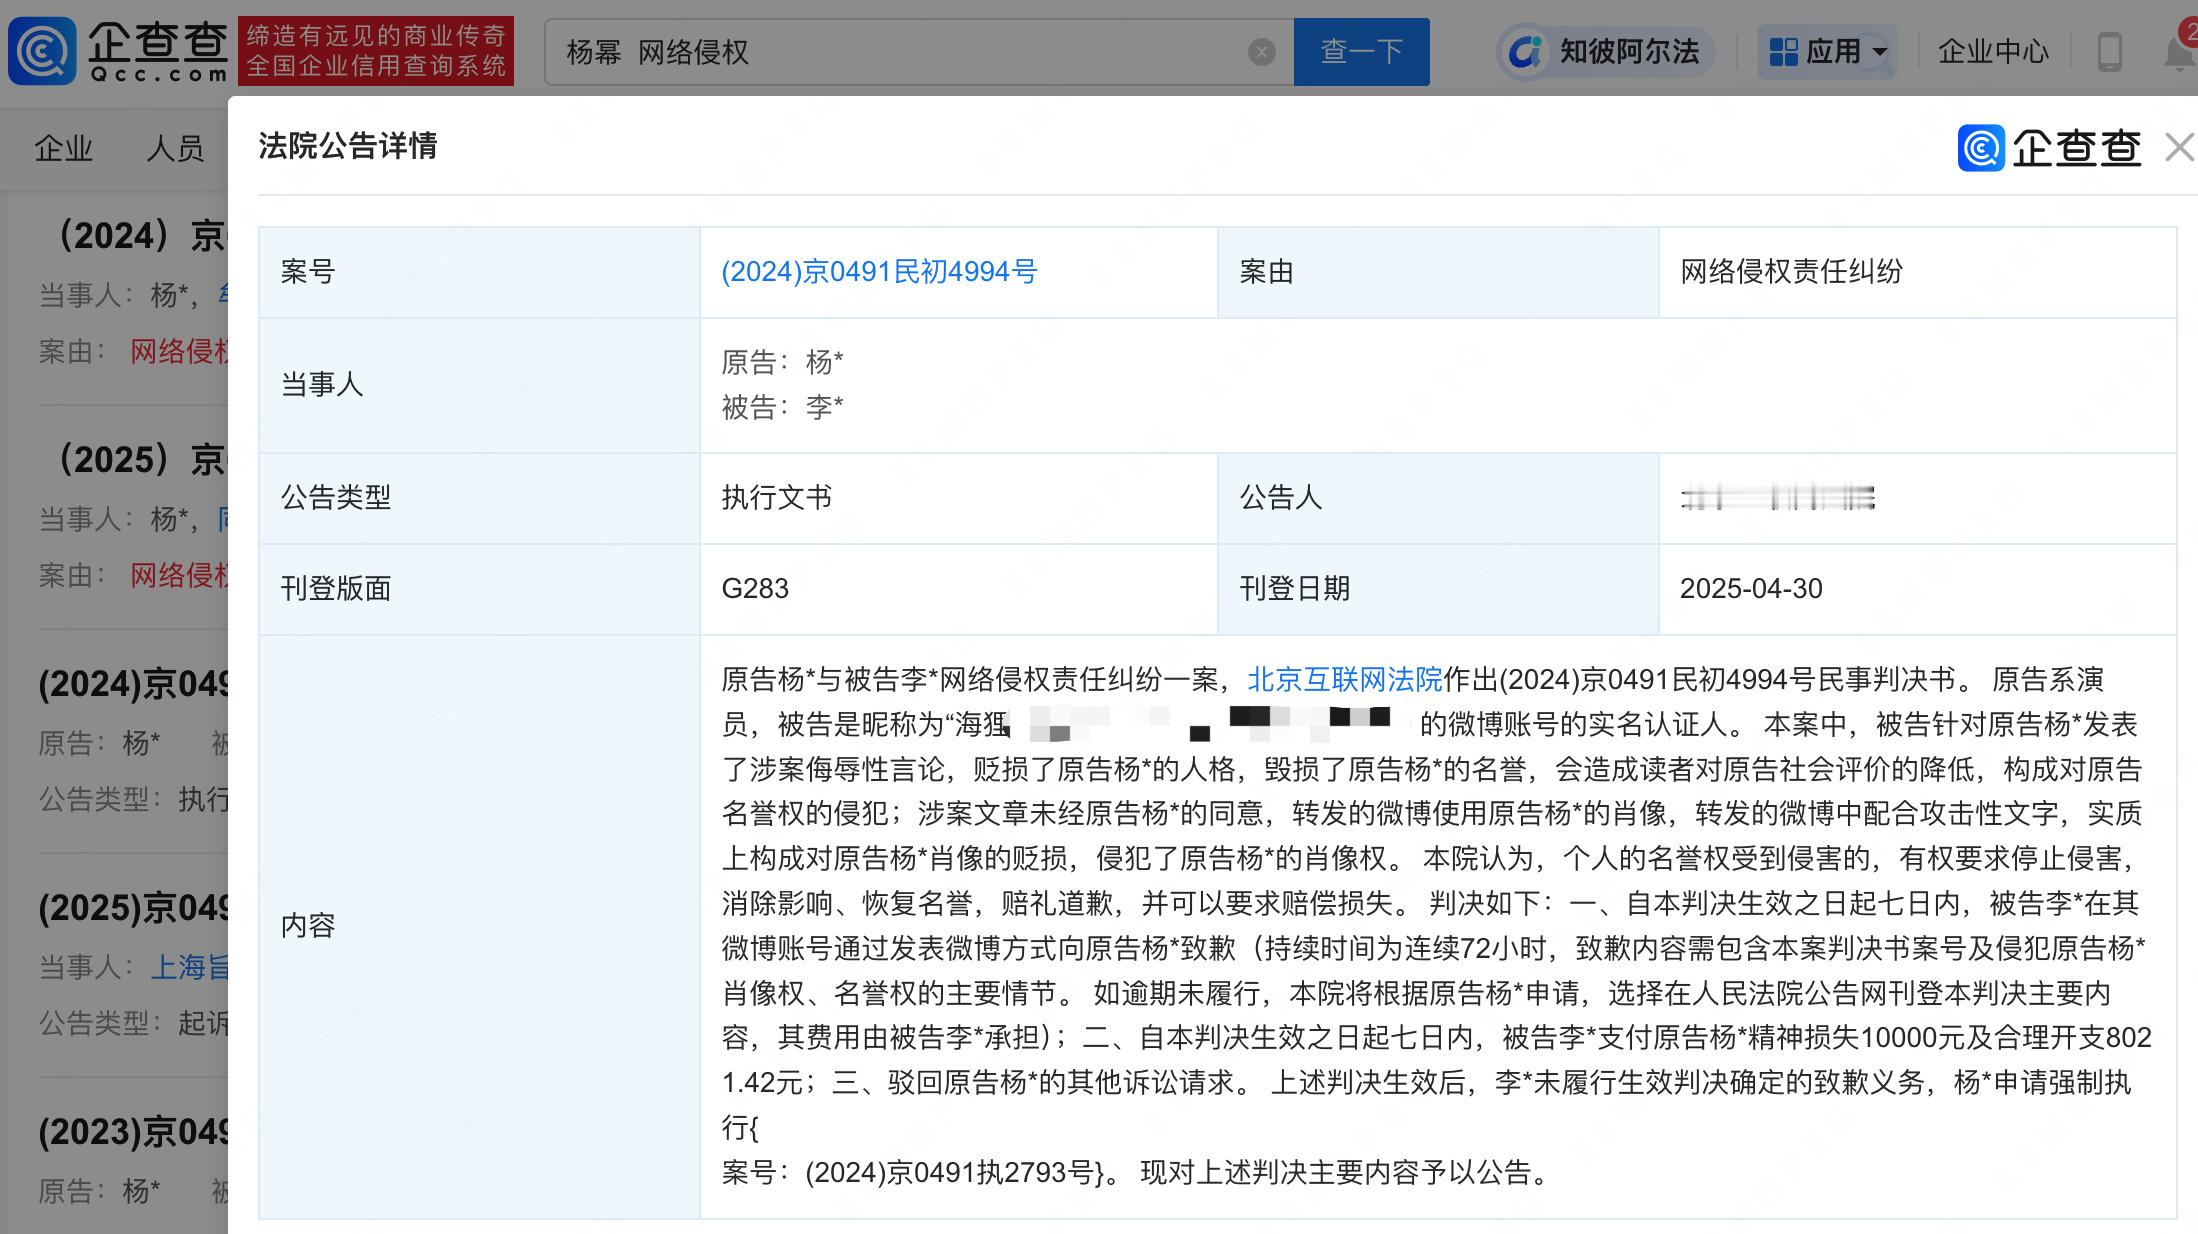Open the (2025)京 result with red 网络侵权 case cause
The height and width of the screenshot is (1234, 2198).
coord(138,461)
